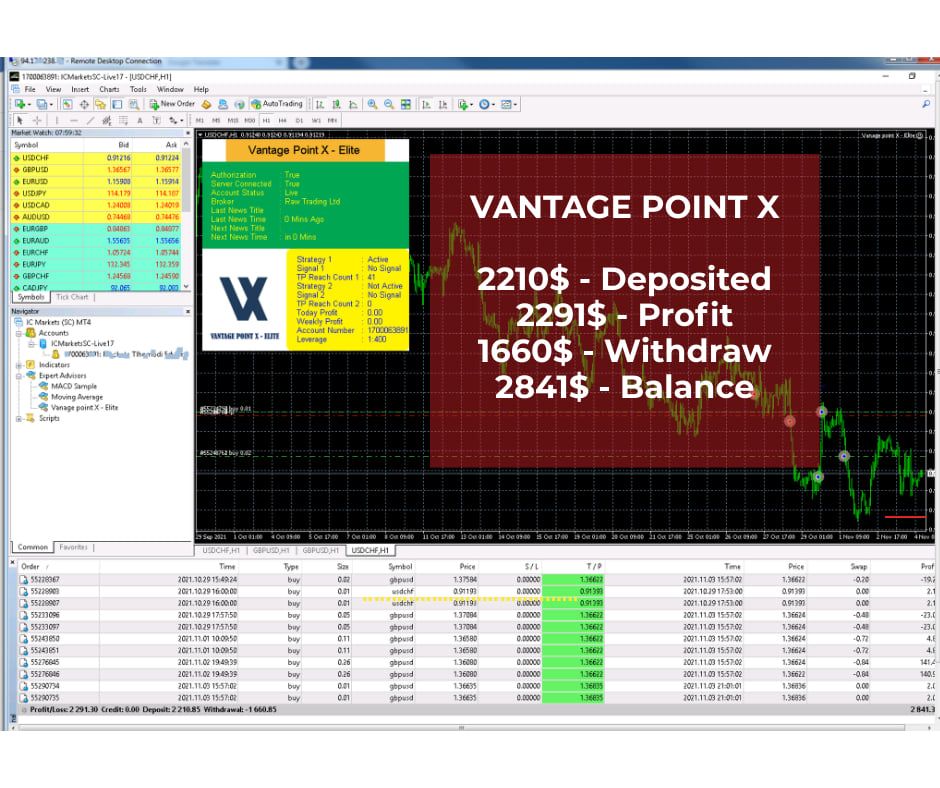
Task: Toggle chart Auto Scroll icon
Action: tap(426, 104)
